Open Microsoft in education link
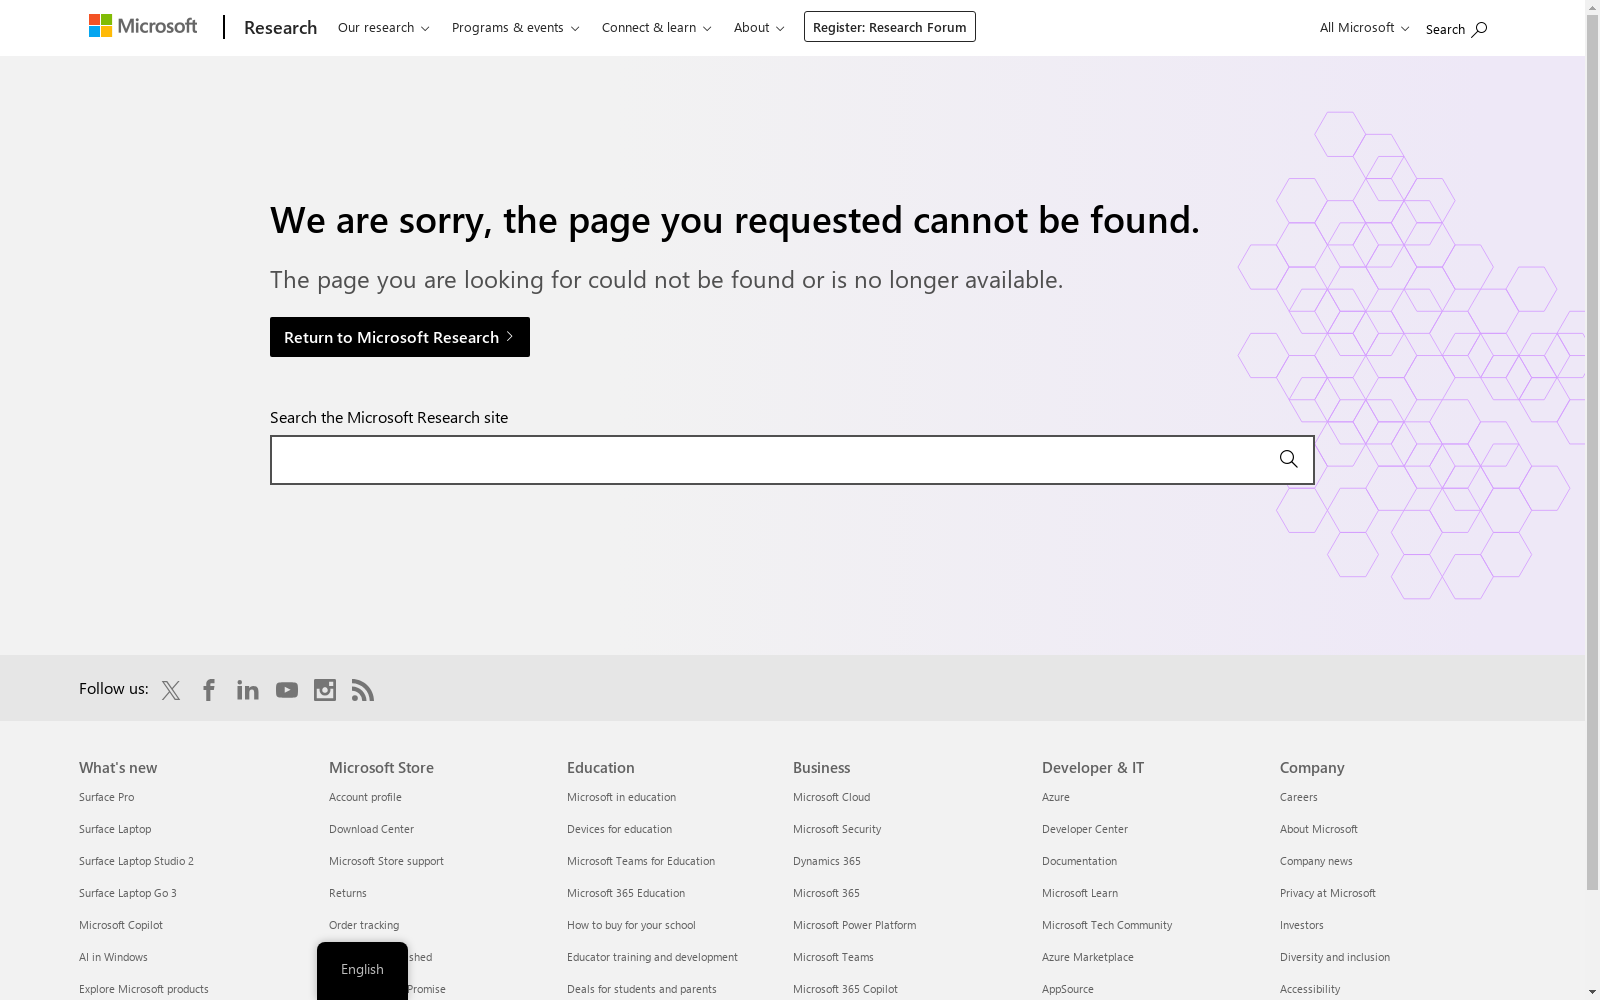1600x1000 pixels. coord(621,797)
